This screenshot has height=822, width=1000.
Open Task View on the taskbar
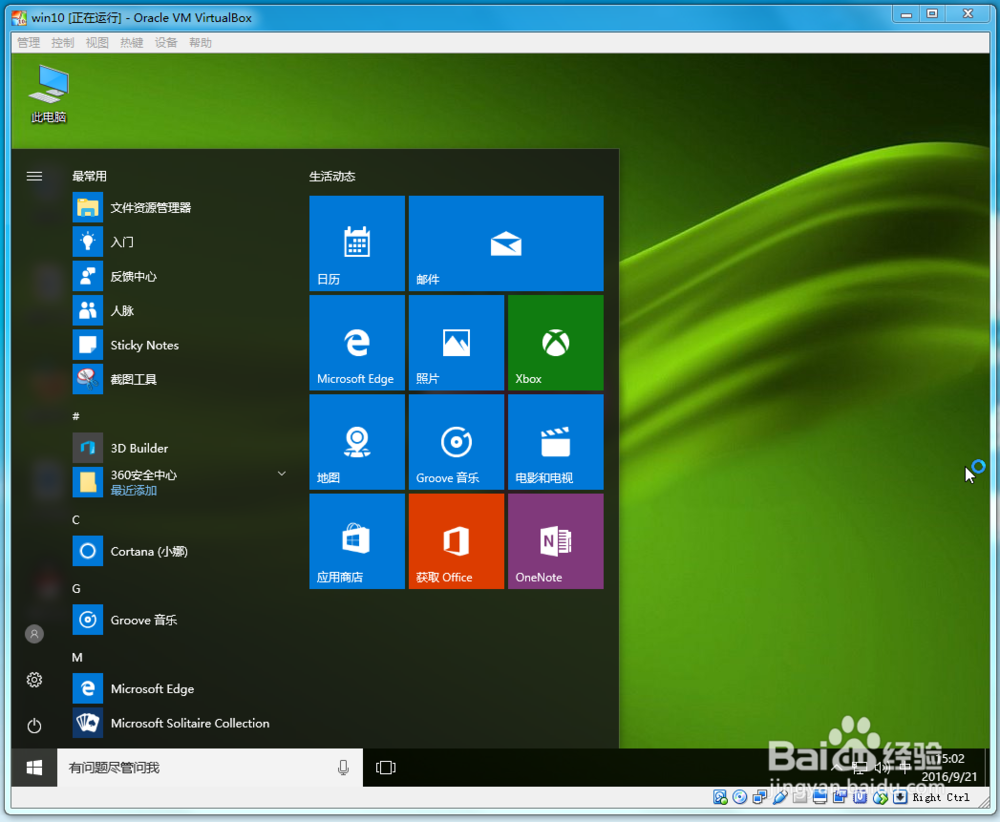pyautogui.click(x=386, y=768)
